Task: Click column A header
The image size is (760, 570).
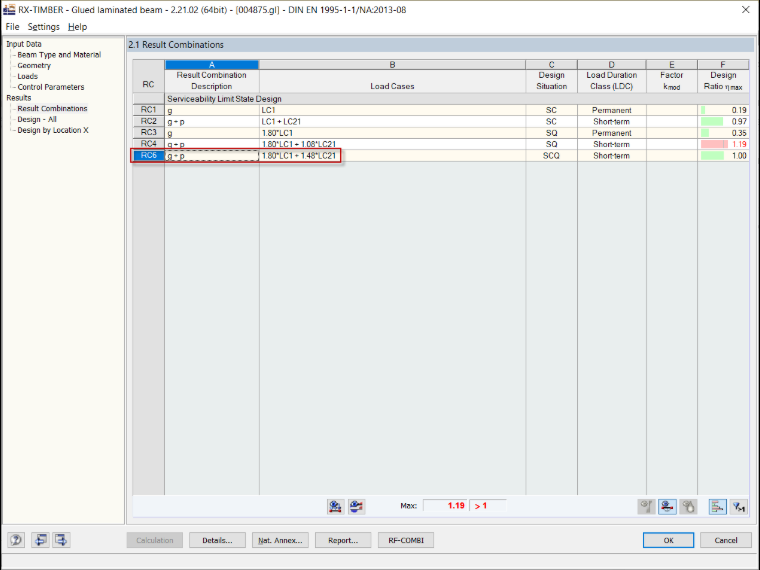Action: coord(212,64)
